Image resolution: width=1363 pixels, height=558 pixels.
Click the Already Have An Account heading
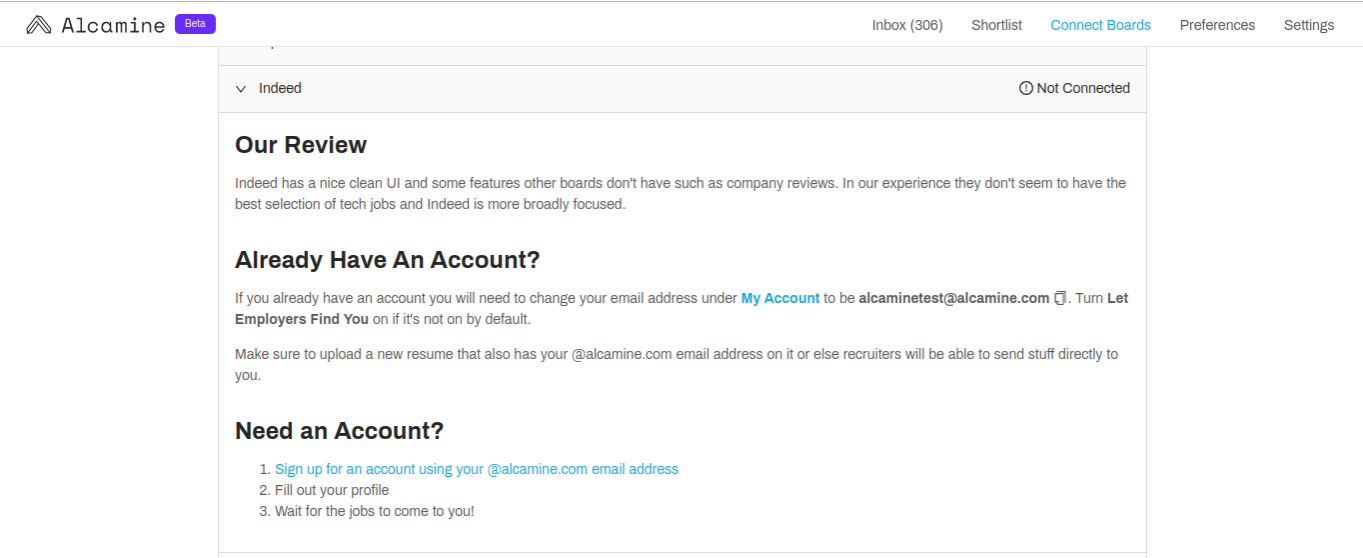coord(387,260)
